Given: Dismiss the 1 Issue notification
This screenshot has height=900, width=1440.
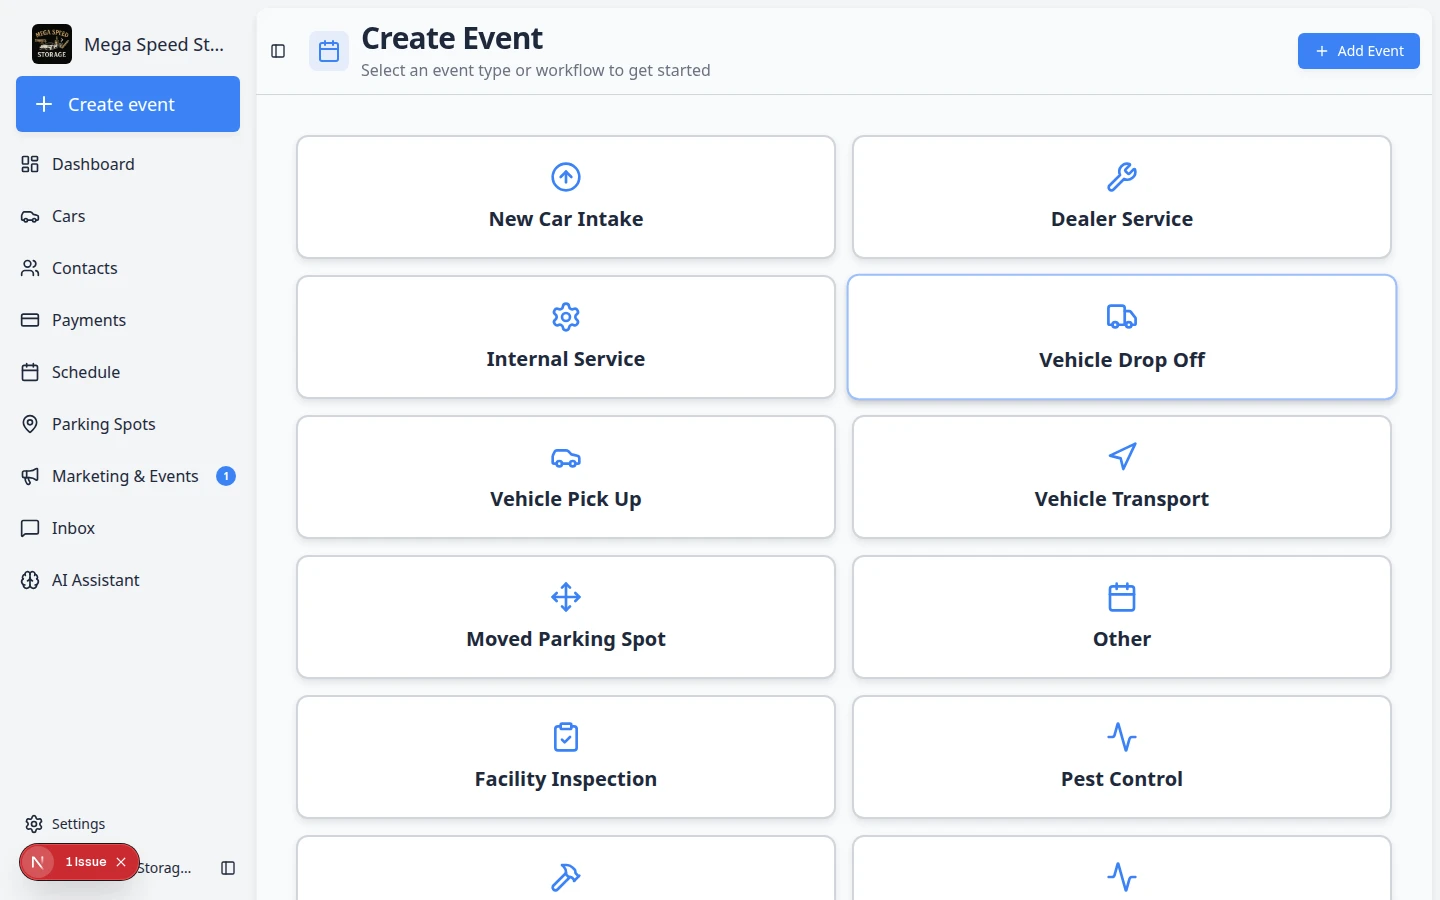Looking at the screenshot, I should 121,862.
